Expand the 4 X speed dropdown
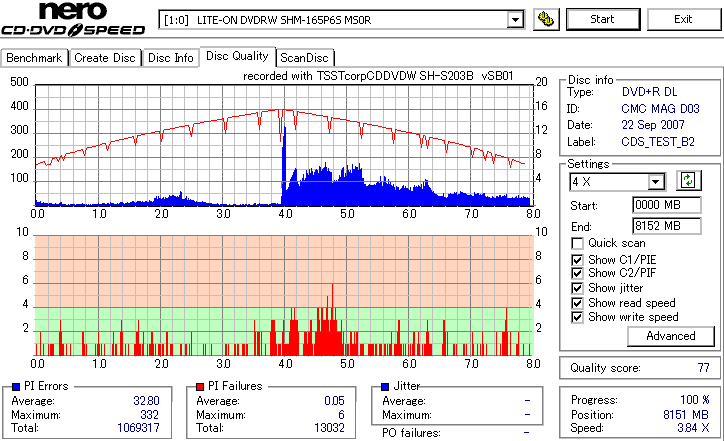This screenshot has width=724, height=441. tap(655, 182)
